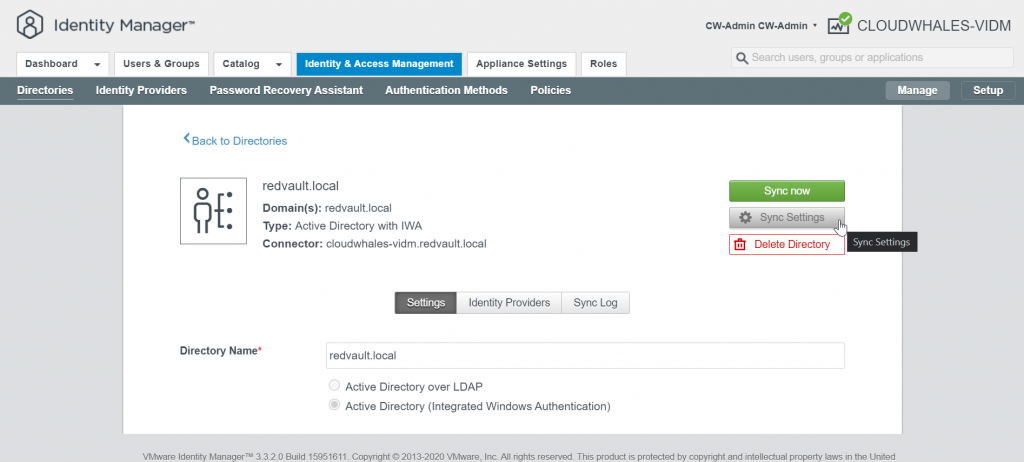Open Identity Providers in the navigation bar
The image size is (1024, 462).
tap(141, 90)
